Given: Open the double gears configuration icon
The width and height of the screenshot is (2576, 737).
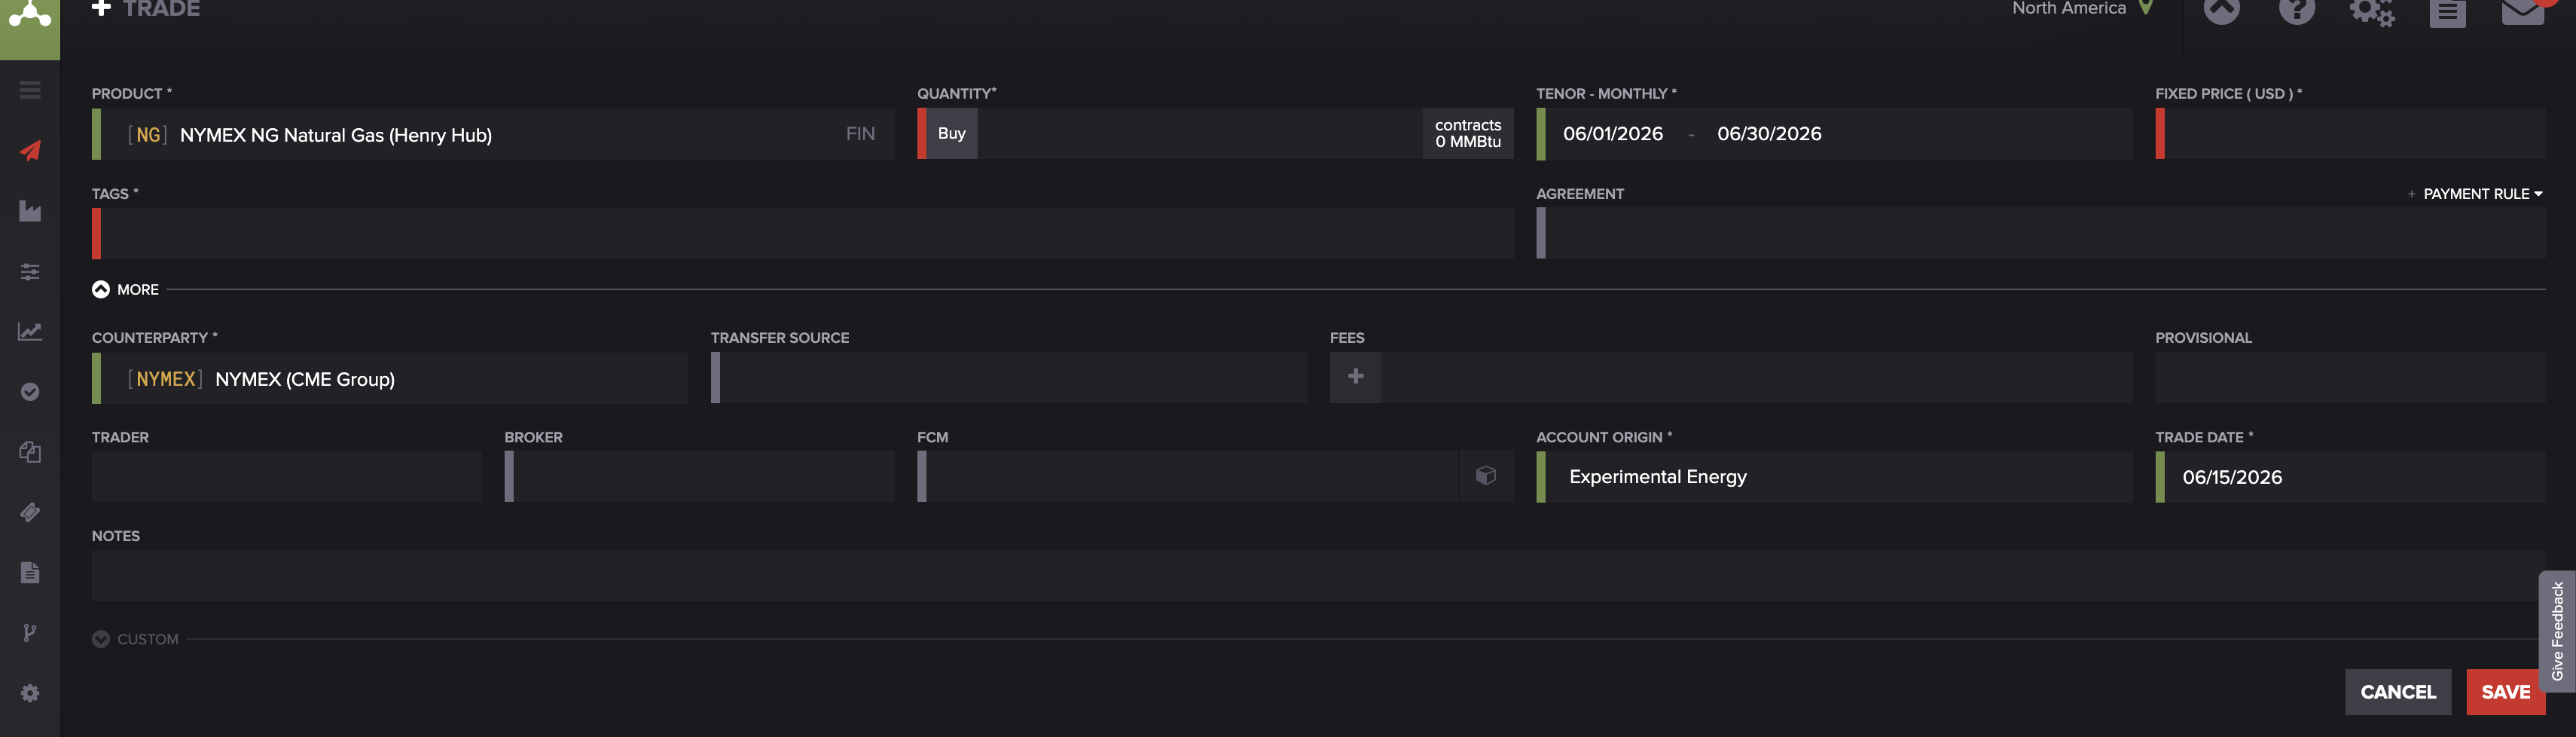Looking at the screenshot, I should 2372,12.
